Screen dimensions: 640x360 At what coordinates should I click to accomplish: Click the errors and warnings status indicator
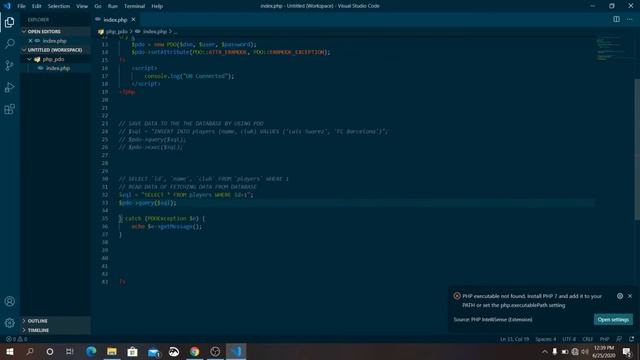click(16, 339)
